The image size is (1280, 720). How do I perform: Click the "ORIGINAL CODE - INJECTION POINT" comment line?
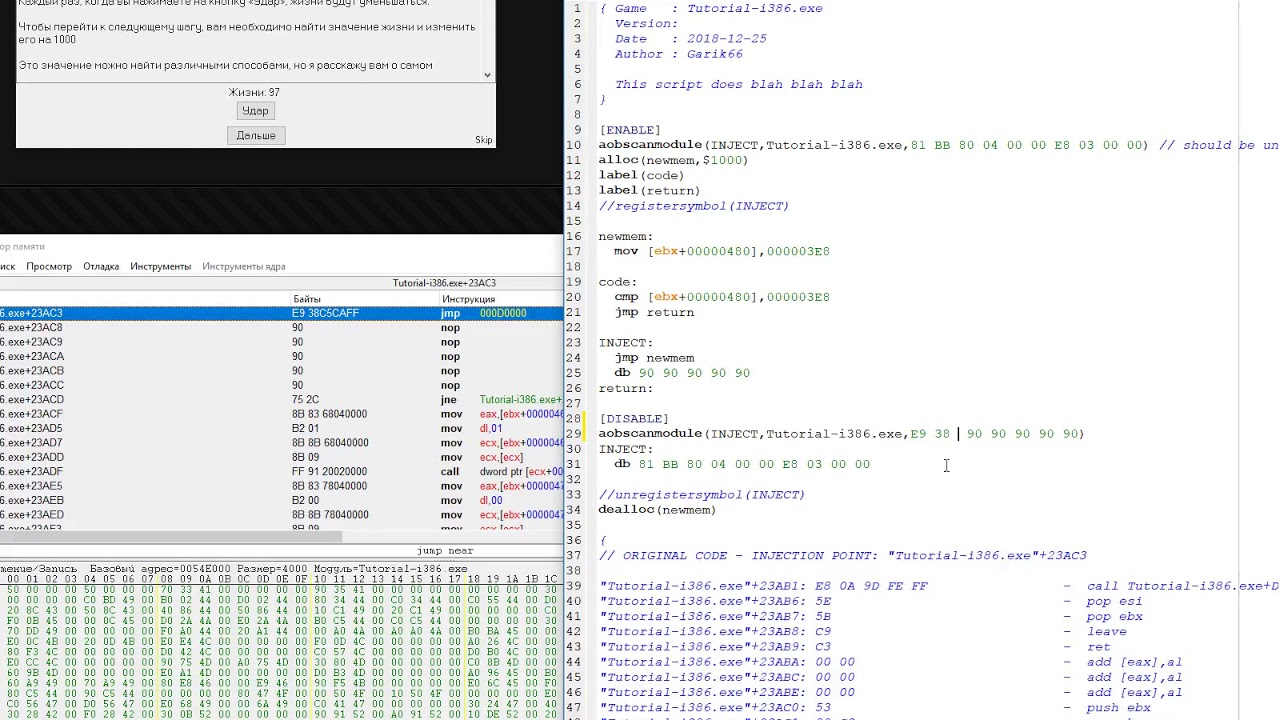(x=843, y=556)
